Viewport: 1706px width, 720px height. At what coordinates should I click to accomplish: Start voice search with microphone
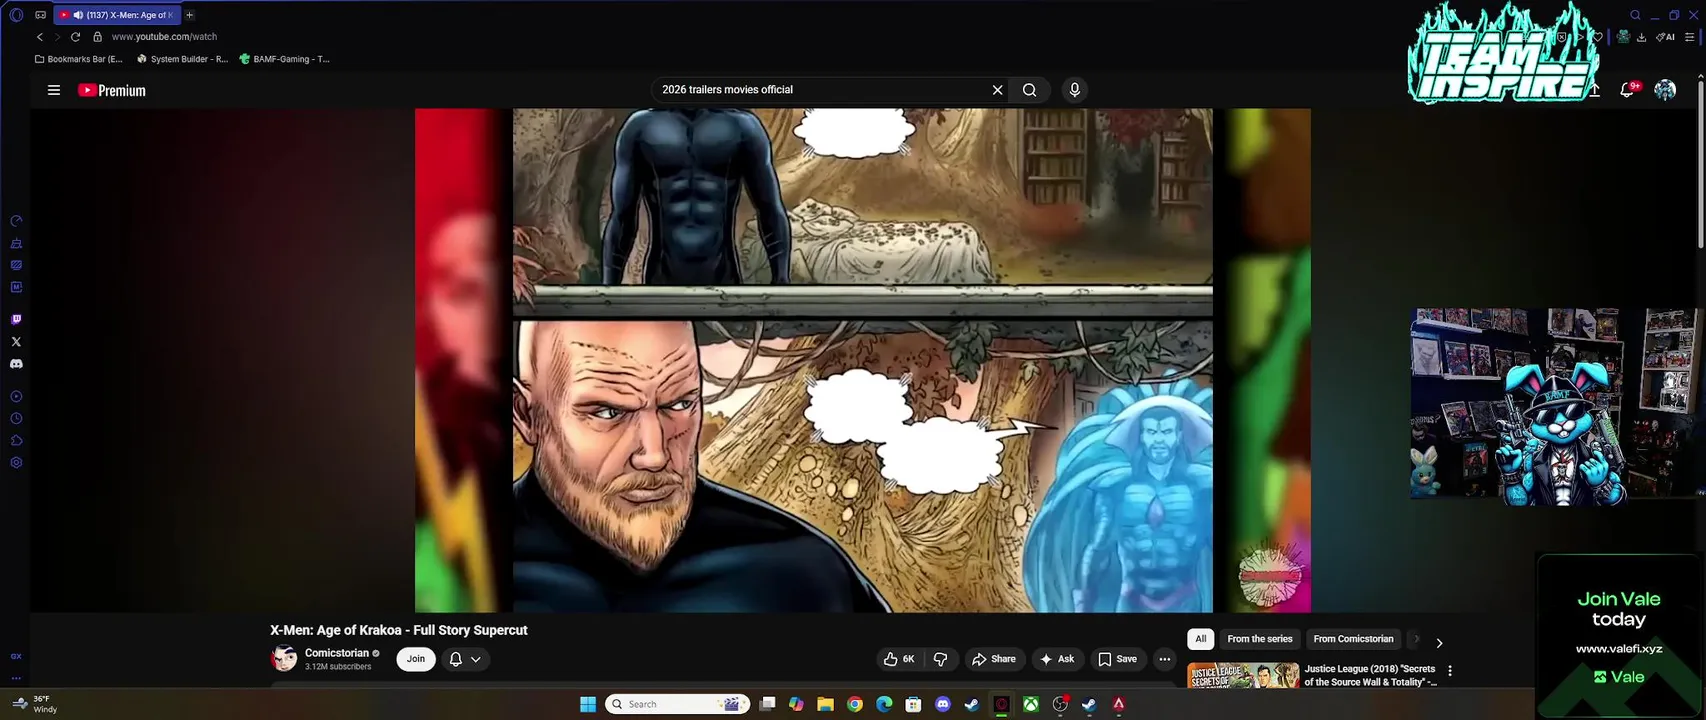click(1074, 90)
